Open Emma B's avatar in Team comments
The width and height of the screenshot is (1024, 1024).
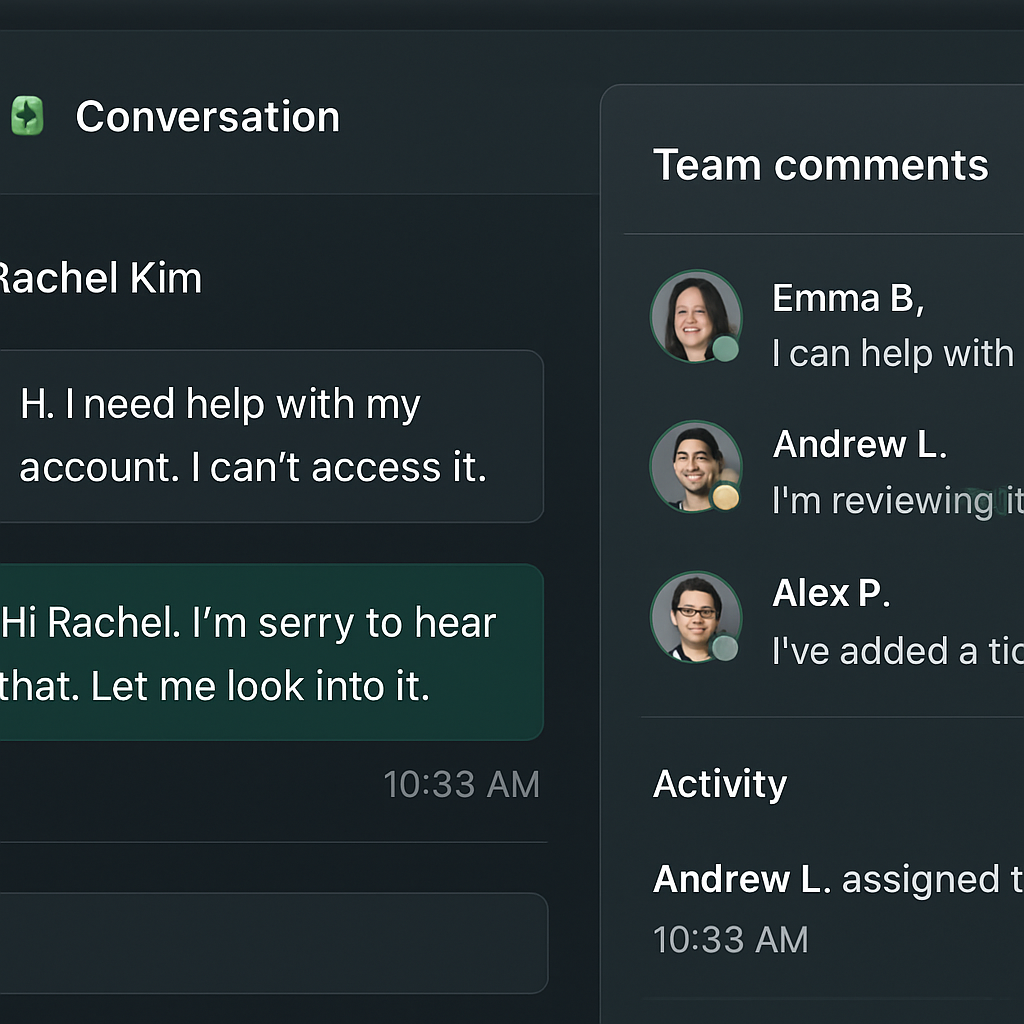(x=696, y=316)
